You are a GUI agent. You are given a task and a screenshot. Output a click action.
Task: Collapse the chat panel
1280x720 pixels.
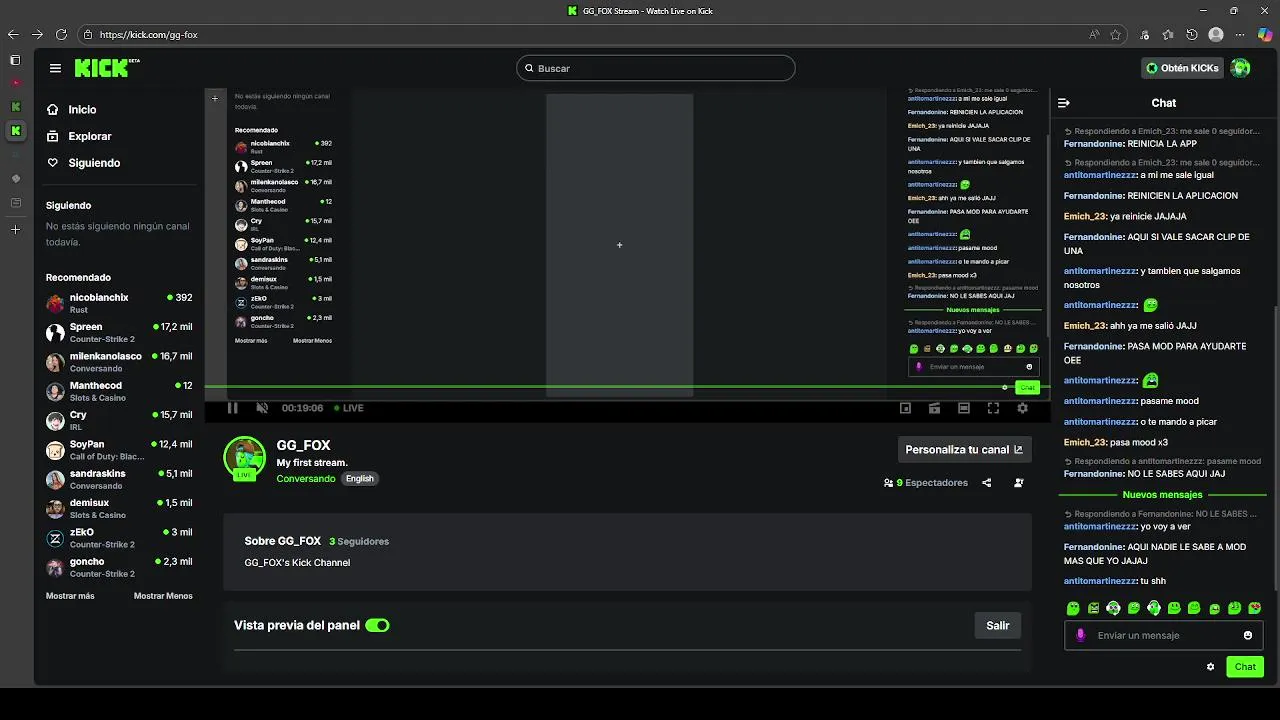1064,103
